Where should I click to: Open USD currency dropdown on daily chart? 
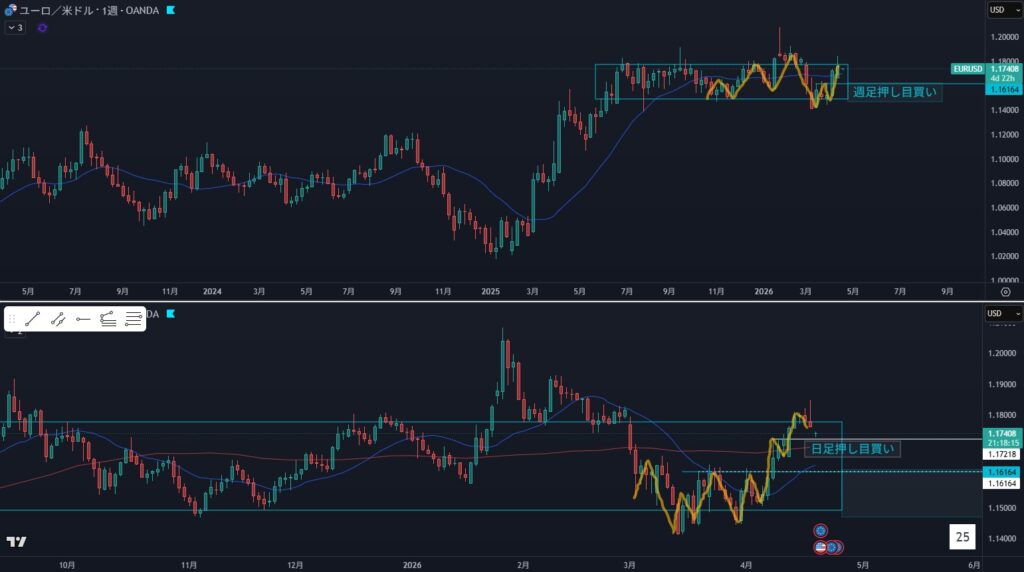point(1003,314)
